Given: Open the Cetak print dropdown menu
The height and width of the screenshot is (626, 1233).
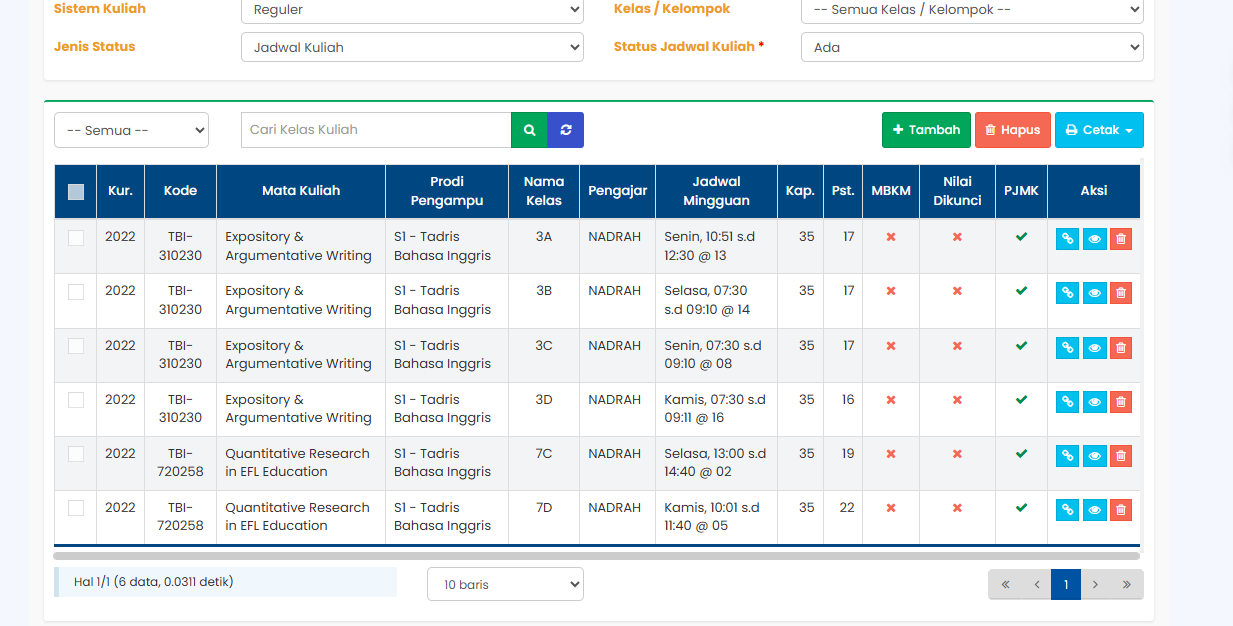Looking at the screenshot, I should point(1098,130).
